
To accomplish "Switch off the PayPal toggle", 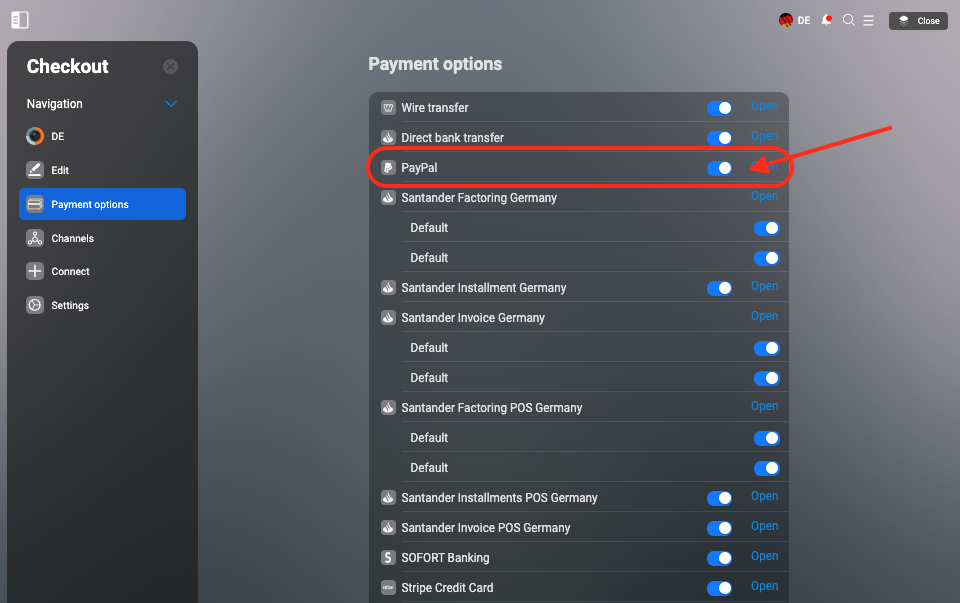I will pos(719,168).
